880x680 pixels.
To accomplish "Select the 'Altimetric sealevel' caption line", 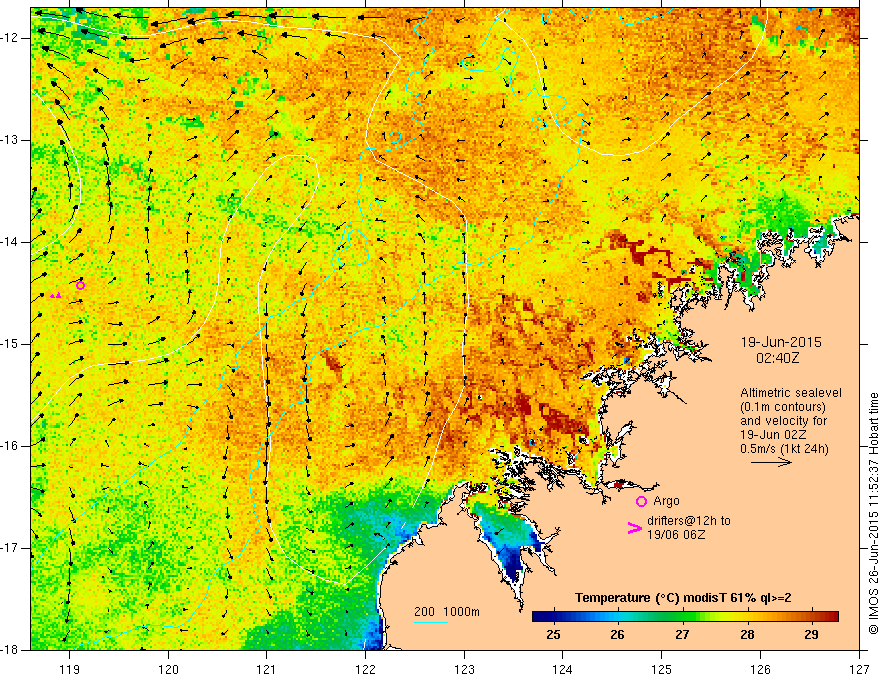I will click(x=791, y=393).
